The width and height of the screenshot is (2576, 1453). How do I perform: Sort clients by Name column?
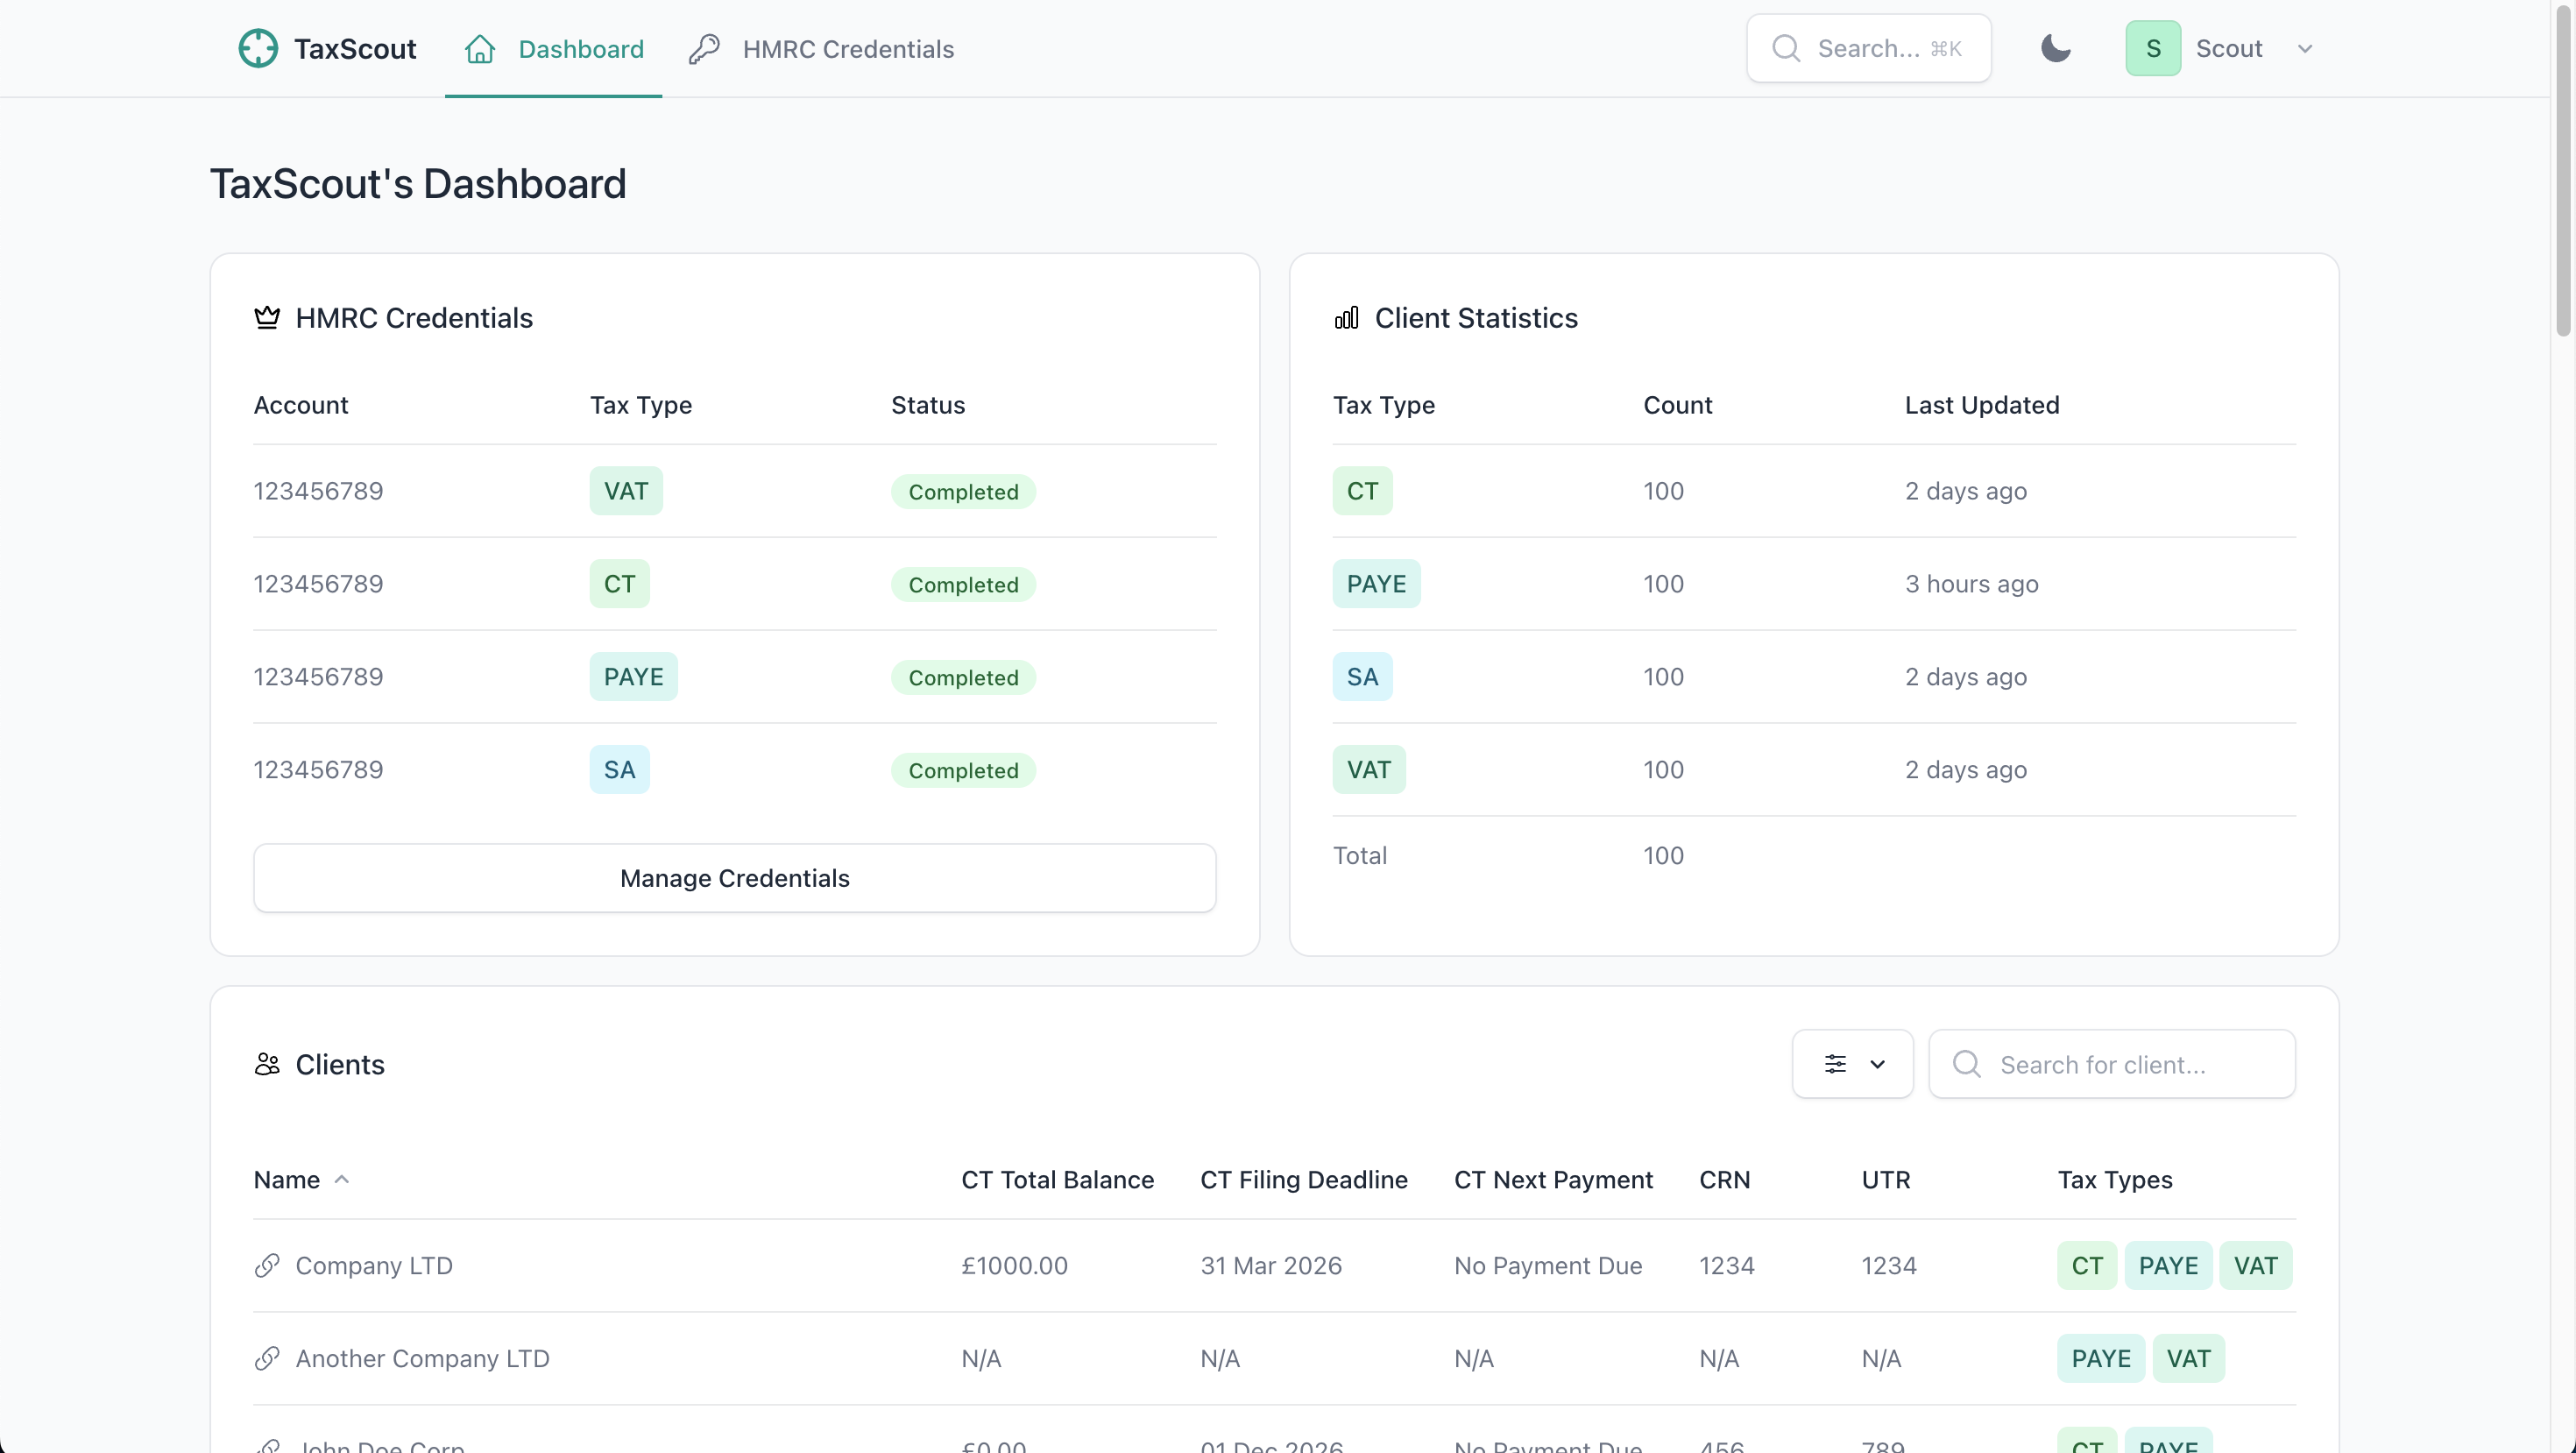pyautogui.click(x=301, y=1179)
